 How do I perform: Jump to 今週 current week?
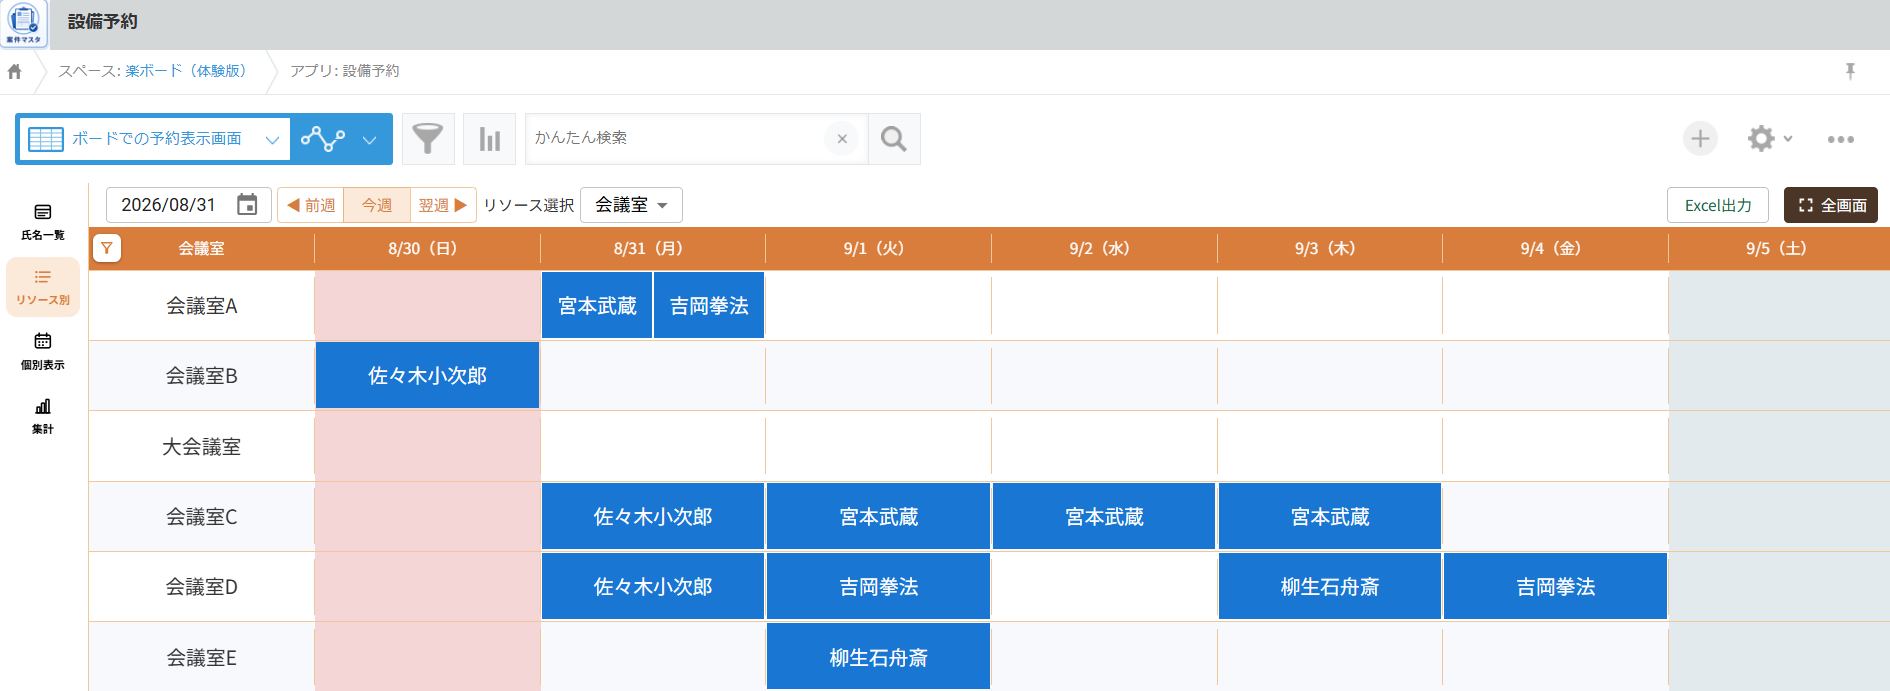tap(377, 205)
